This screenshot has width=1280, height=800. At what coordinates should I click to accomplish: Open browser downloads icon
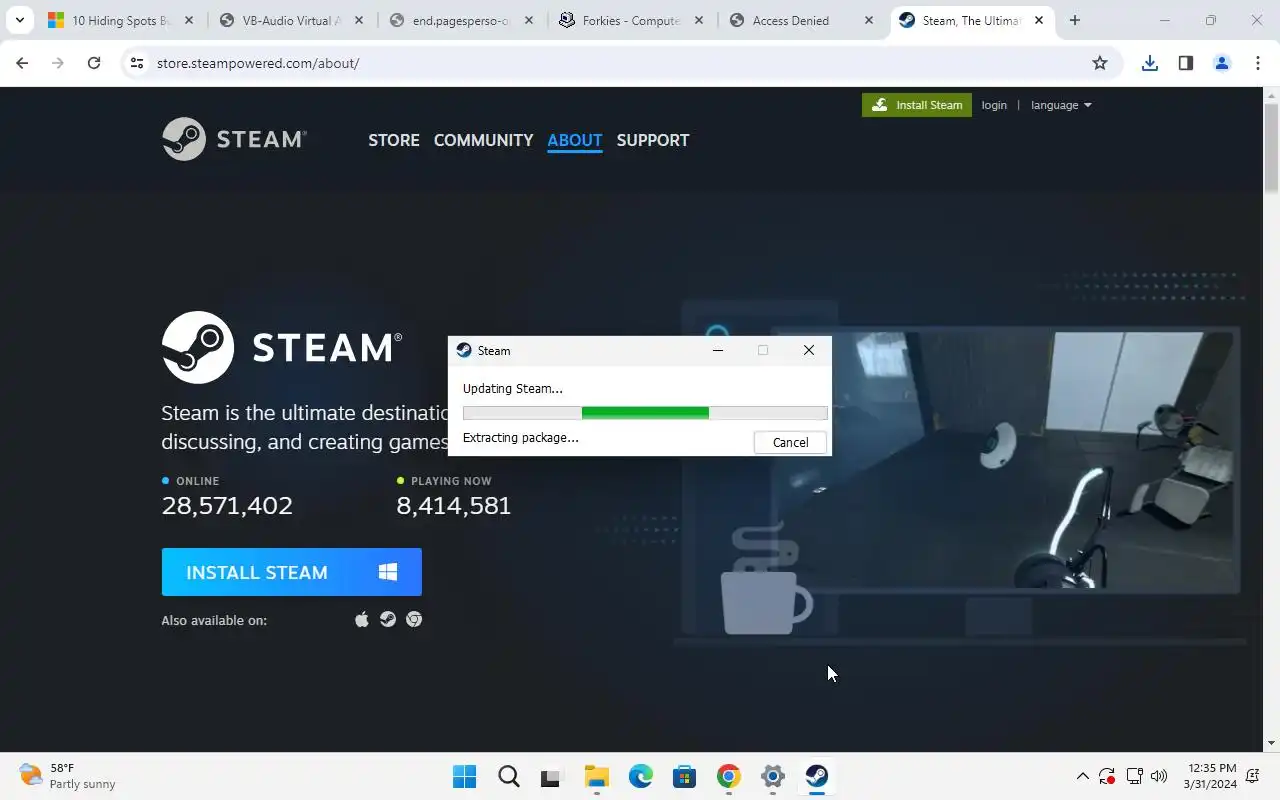[1150, 63]
